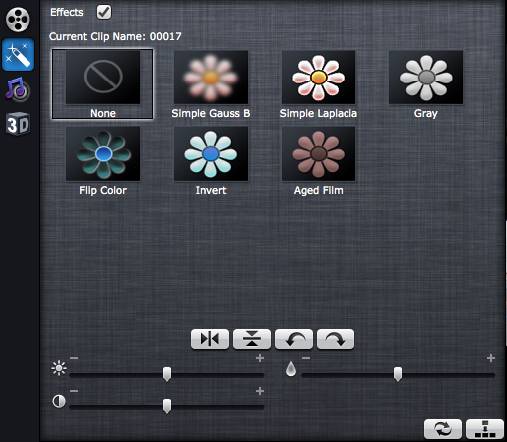The image size is (507, 442).
Task: Click the saturation droplet slider handle
Action: point(398,374)
